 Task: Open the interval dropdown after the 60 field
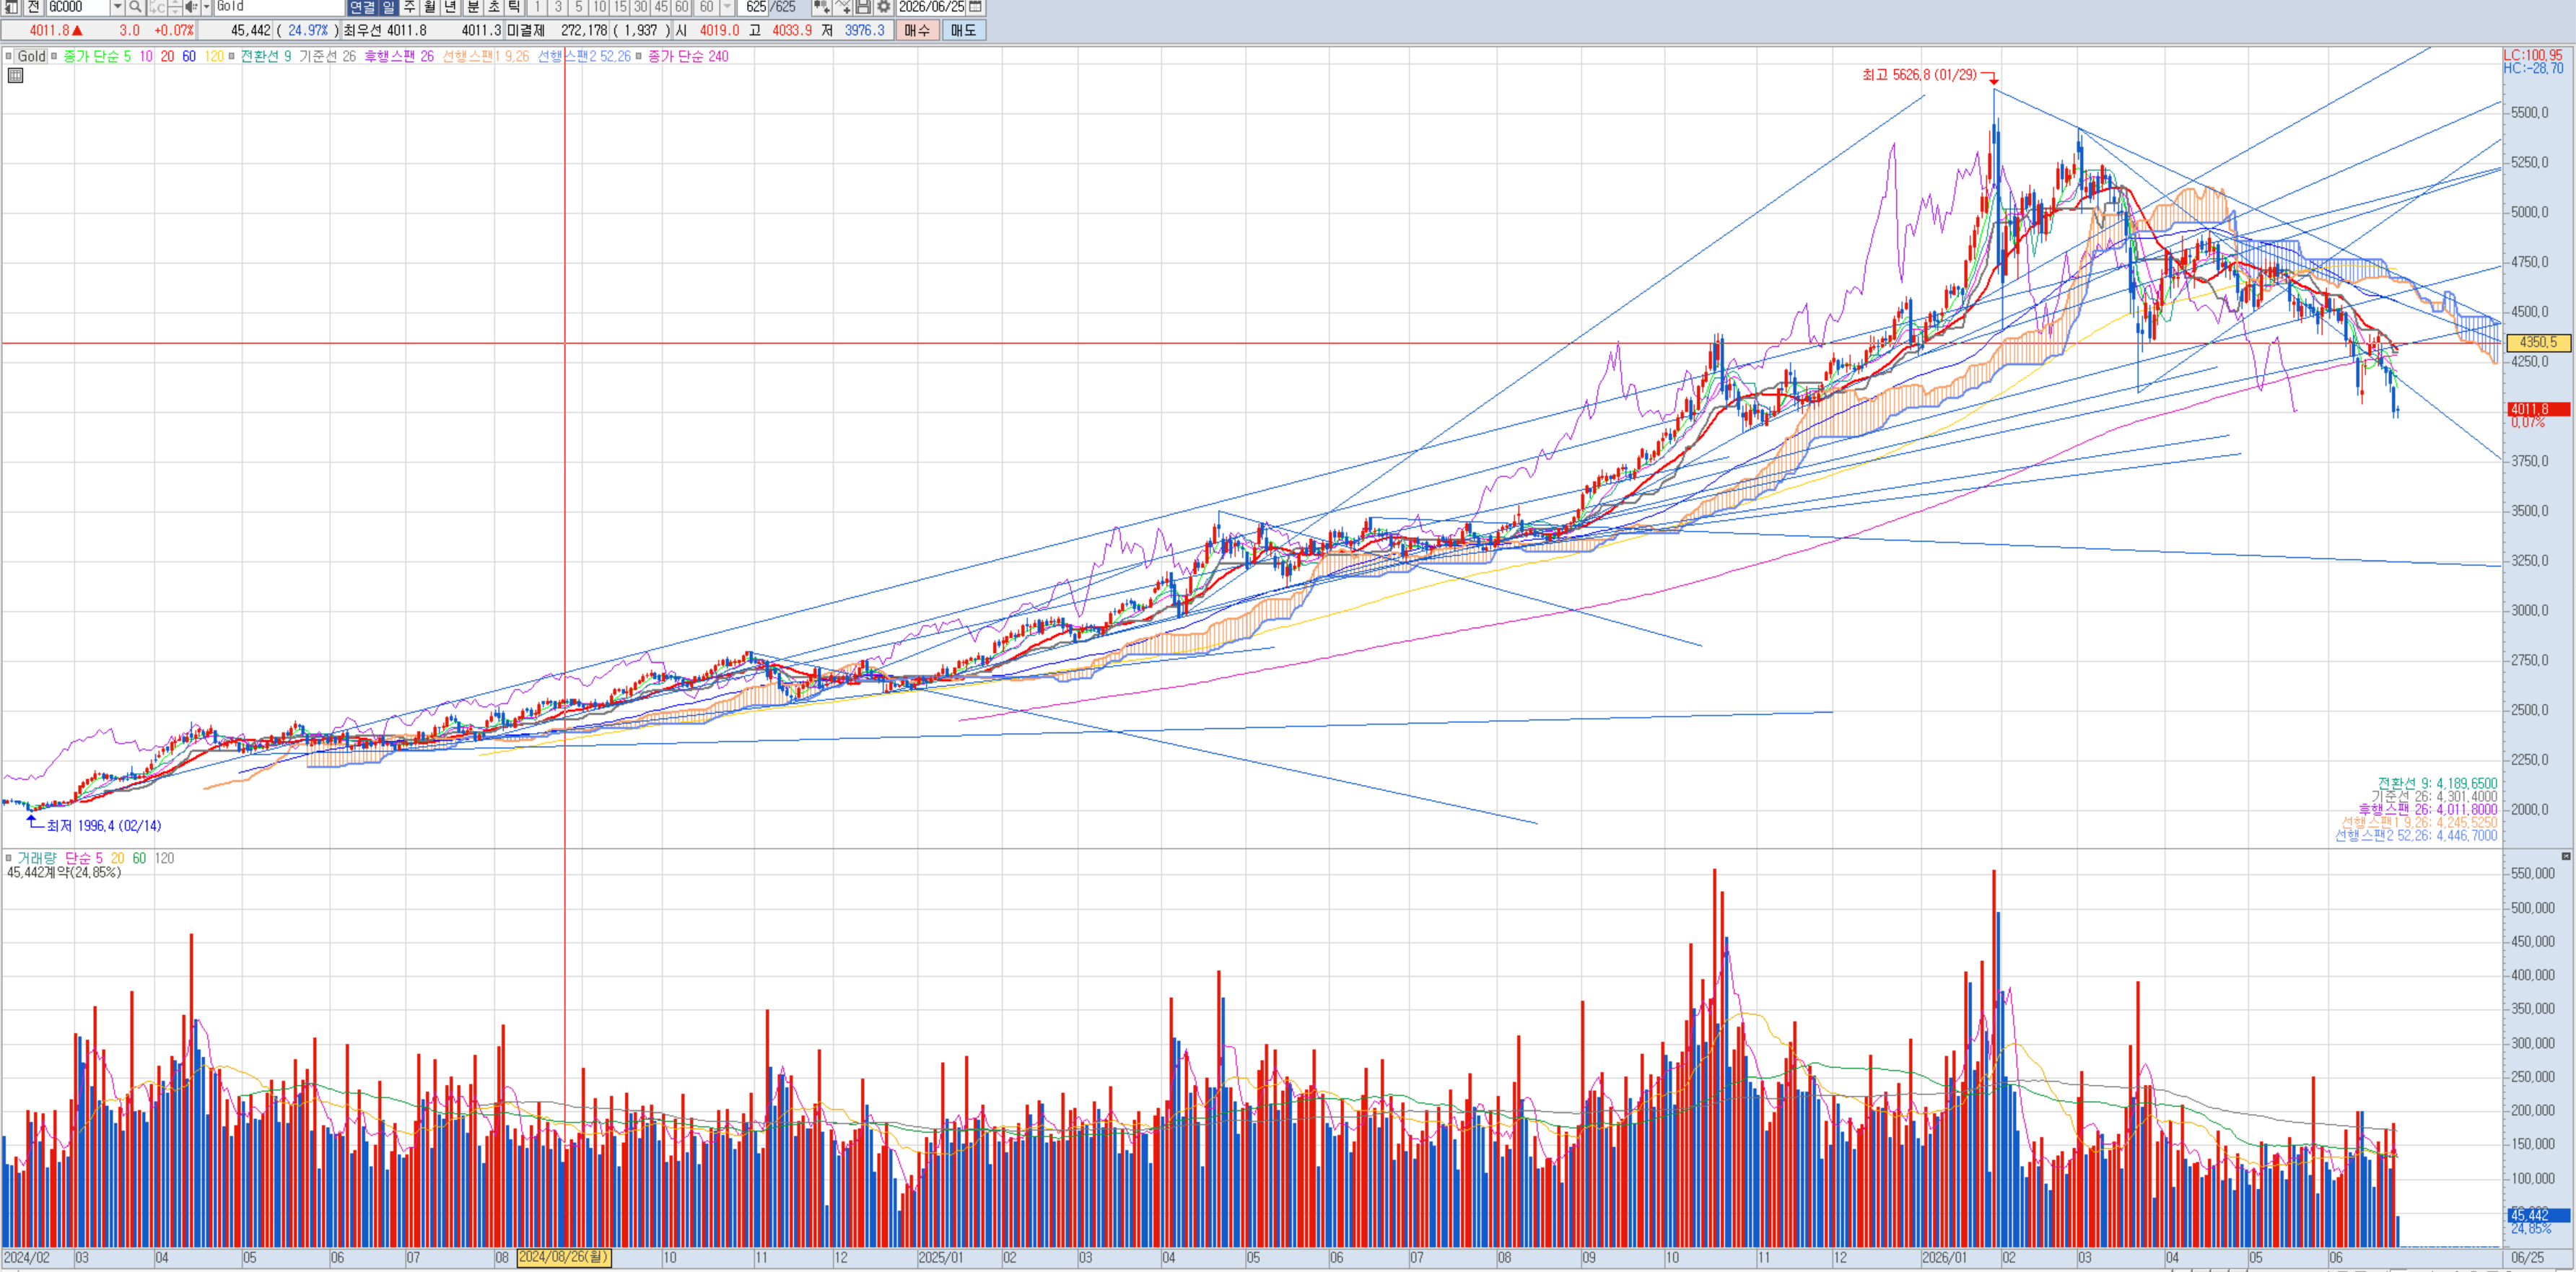(x=728, y=7)
